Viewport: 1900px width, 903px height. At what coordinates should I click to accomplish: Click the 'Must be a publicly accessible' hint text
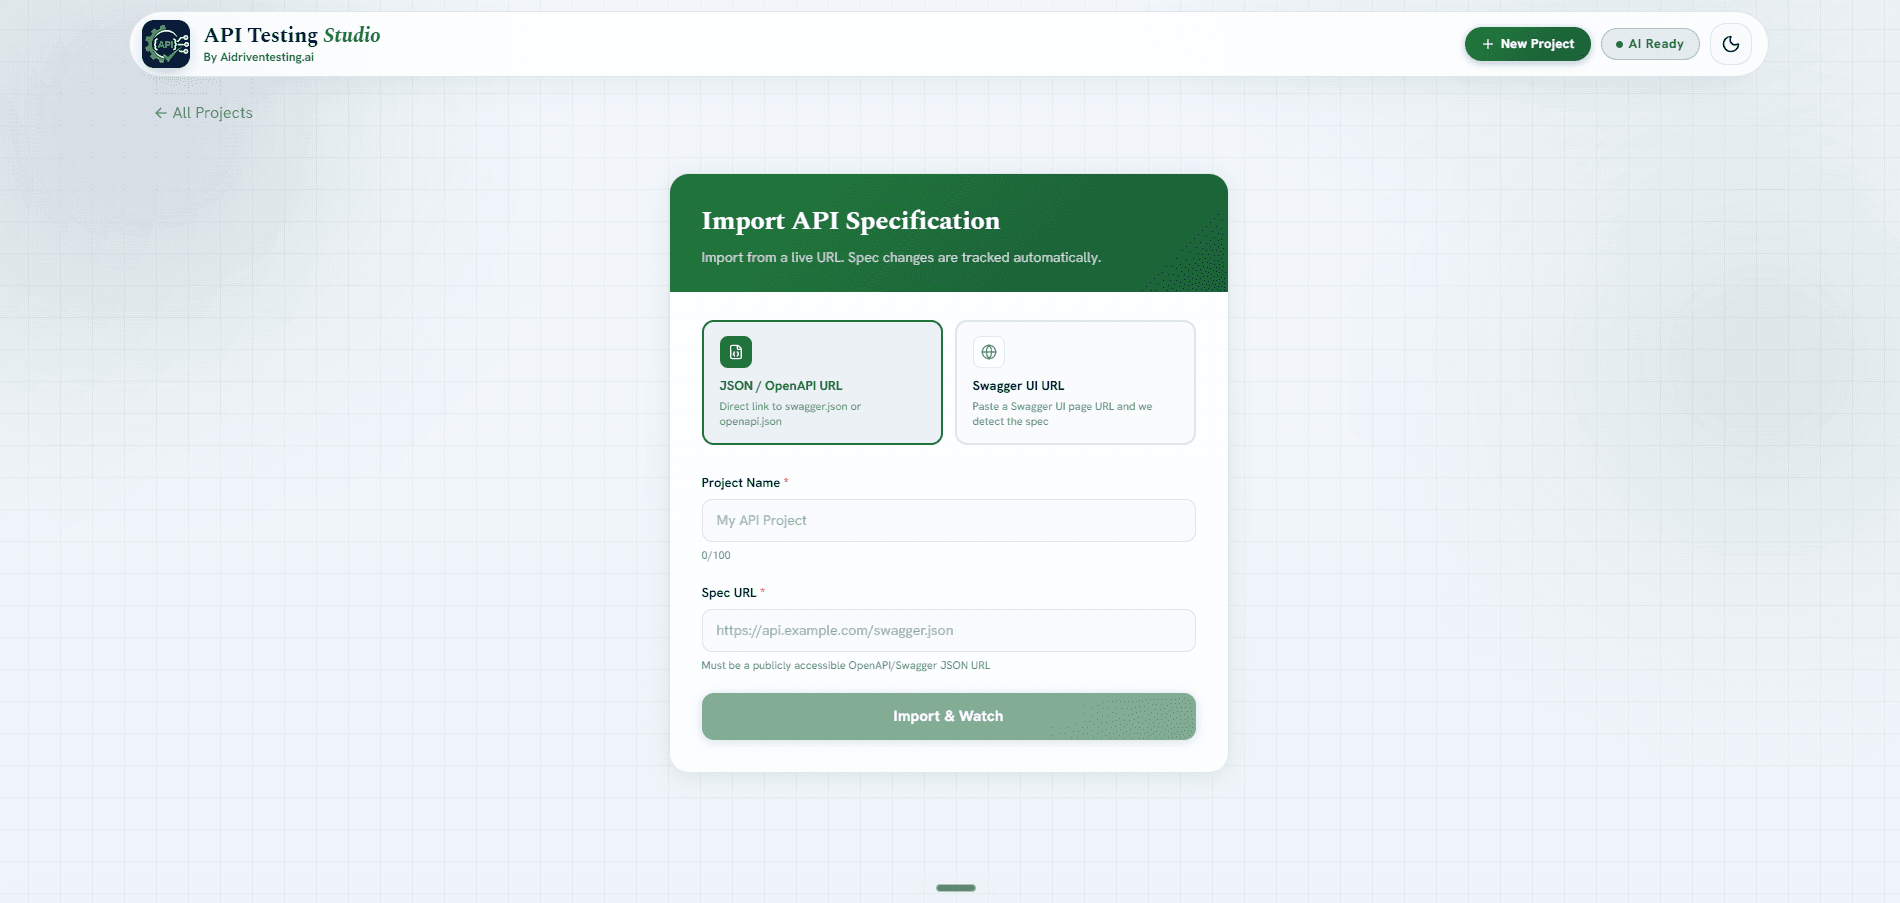coord(846,665)
